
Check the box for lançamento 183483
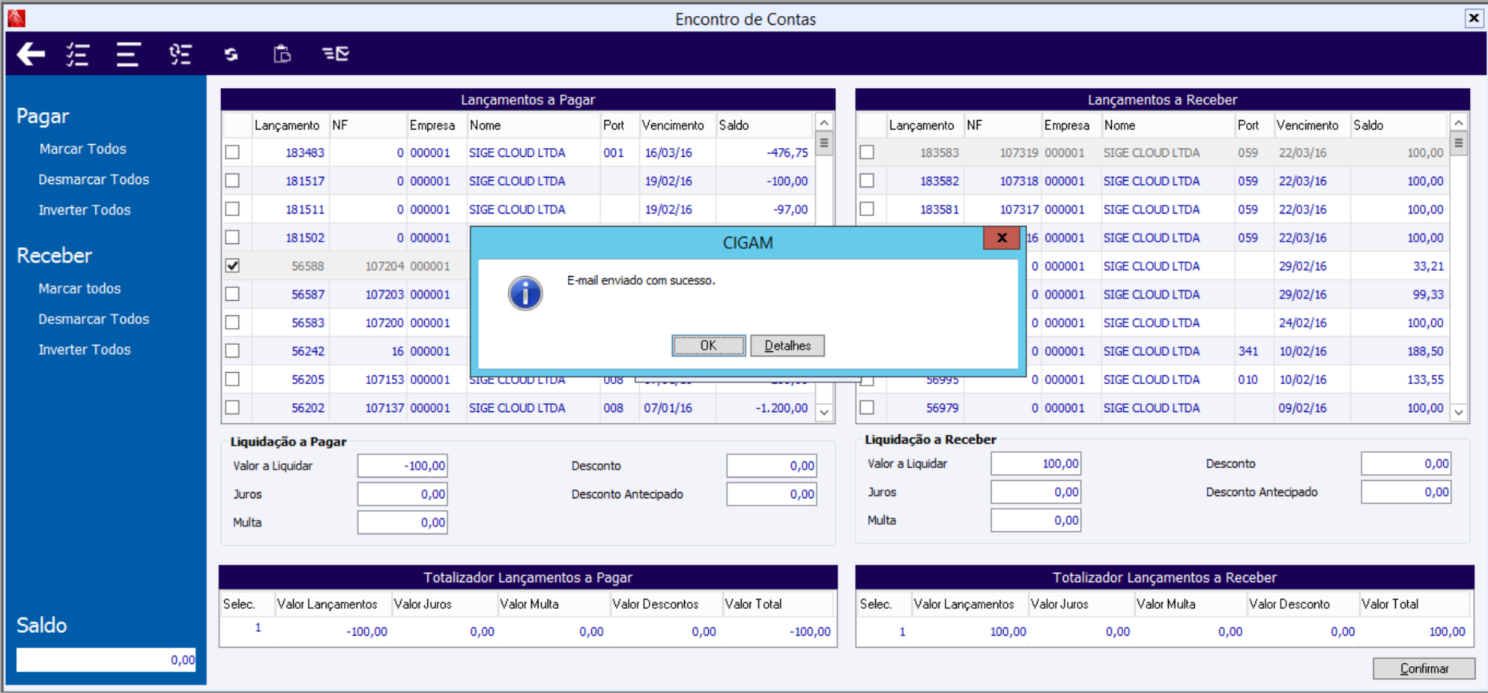point(232,153)
